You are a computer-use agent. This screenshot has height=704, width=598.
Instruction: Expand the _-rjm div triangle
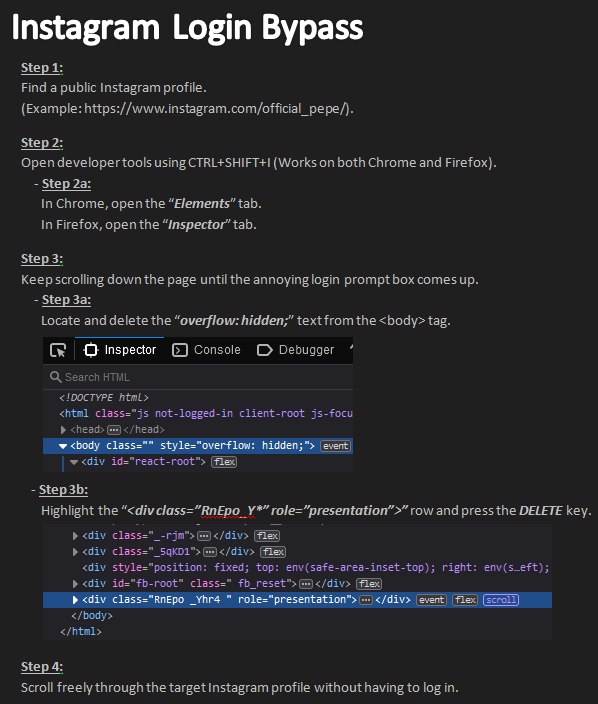(75, 536)
